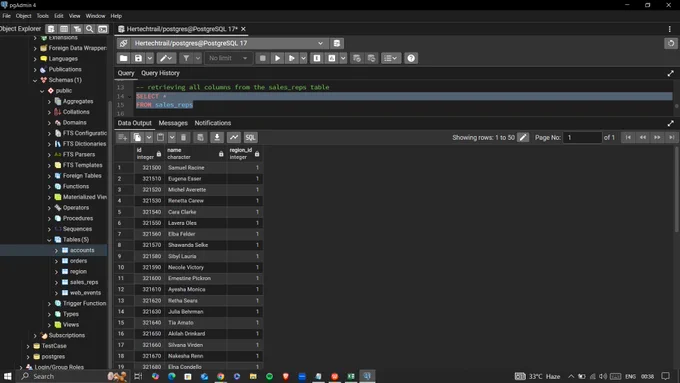Click the Execute script icon
This screenshot has height=383, width=680.
(x=292, y=58)
